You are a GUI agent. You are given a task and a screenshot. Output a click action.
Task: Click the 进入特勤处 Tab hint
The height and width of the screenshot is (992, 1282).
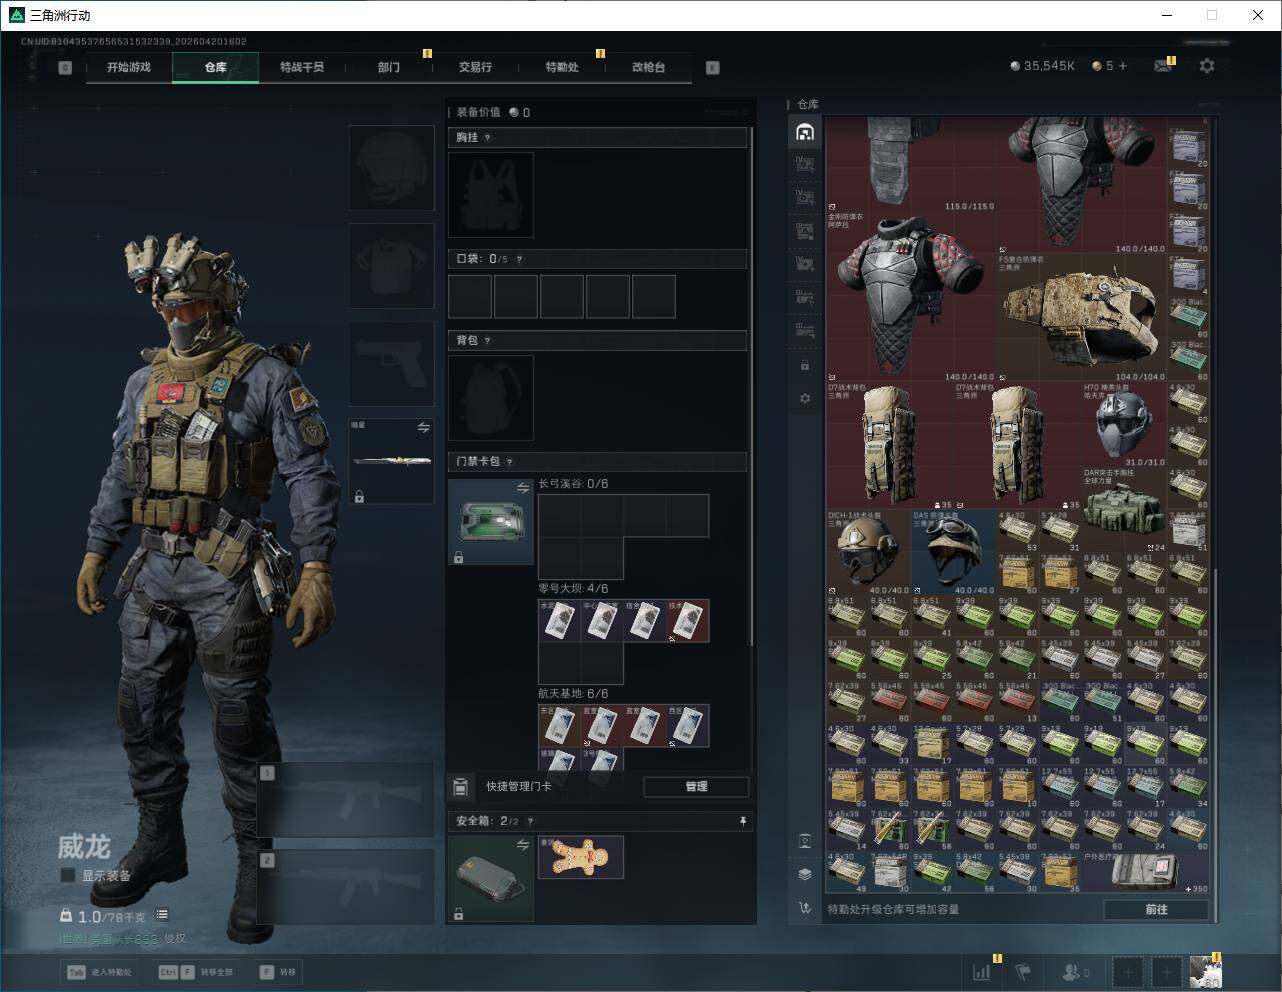click(98, 972)
